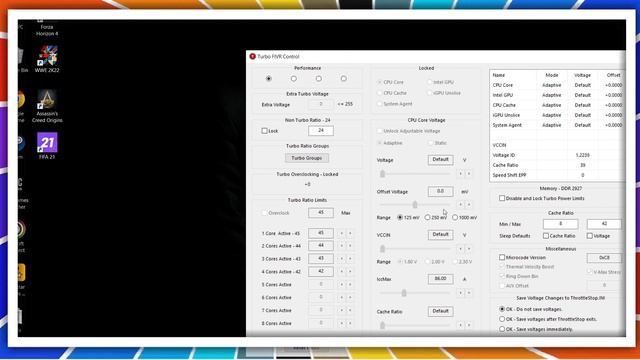Select OK - Do not save voltages
Image resolution: width=640 pixels, height=360 pixels.
[x=502, y=309]
